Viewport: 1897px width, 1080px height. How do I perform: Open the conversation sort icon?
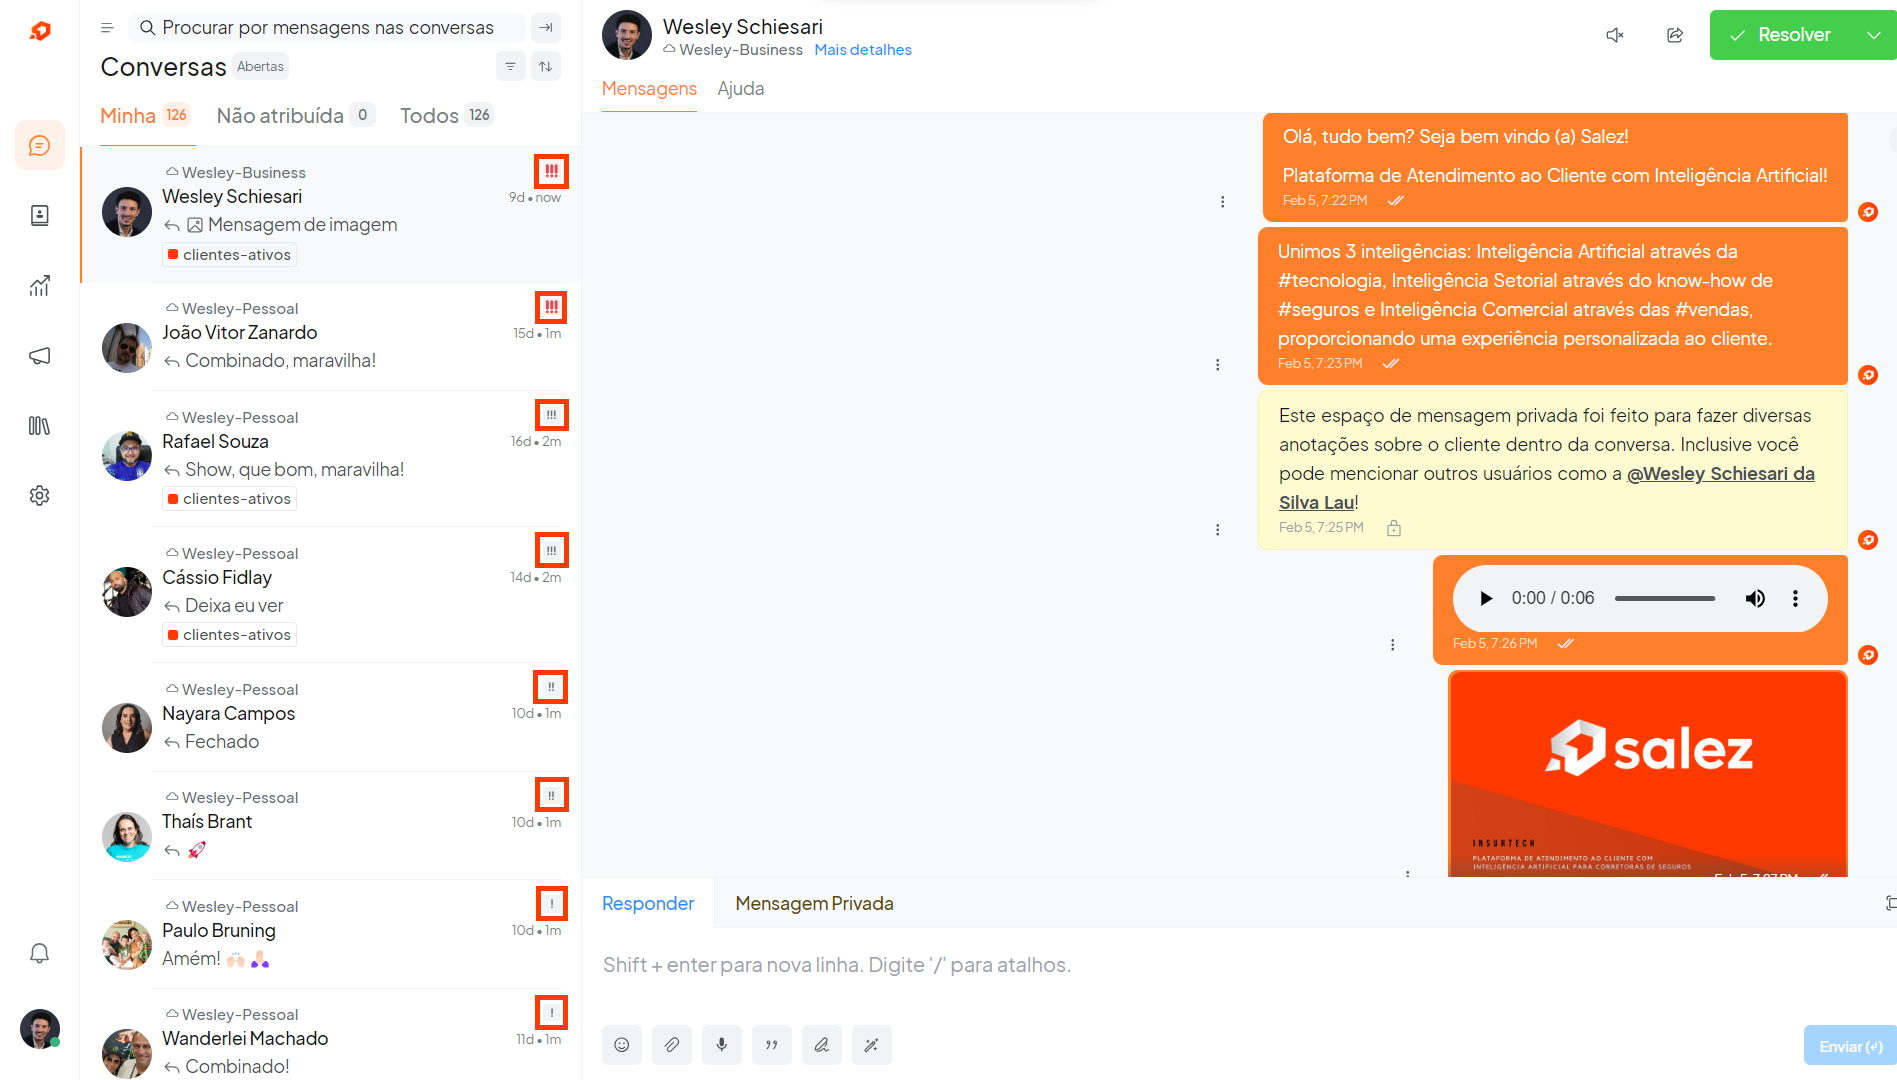pyautogui.click(x=546, y=66)
